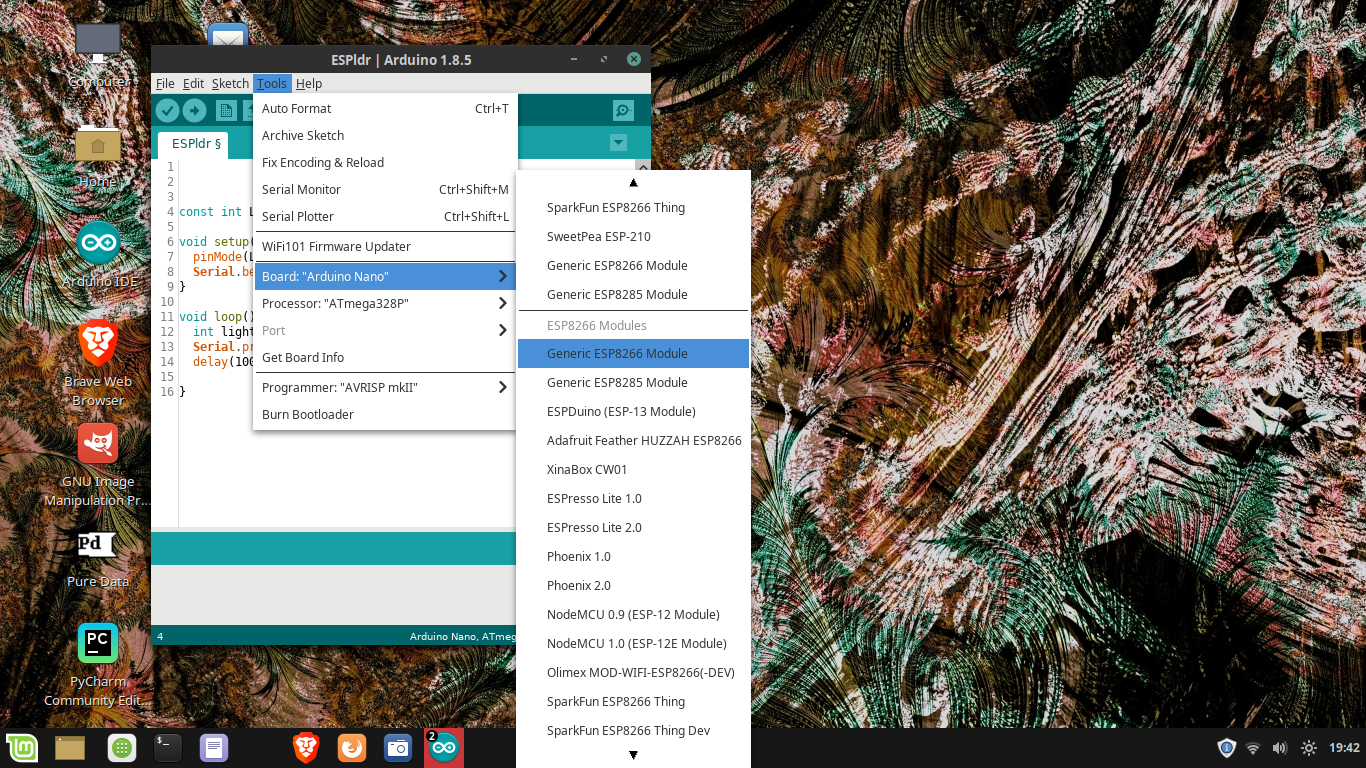The image size is (1366, 768).
Task: Select Fix Encoding & Reload
Action: point(385,162)
